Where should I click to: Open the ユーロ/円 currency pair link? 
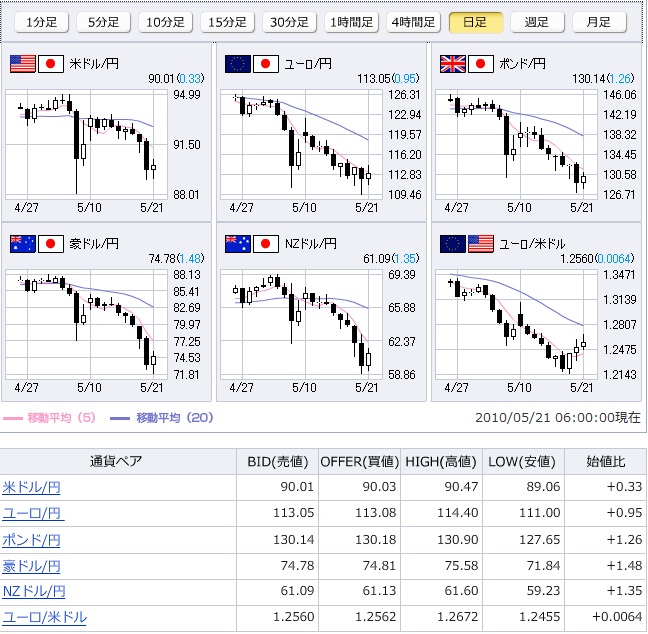pyautogui.click(x=33, y=513)
